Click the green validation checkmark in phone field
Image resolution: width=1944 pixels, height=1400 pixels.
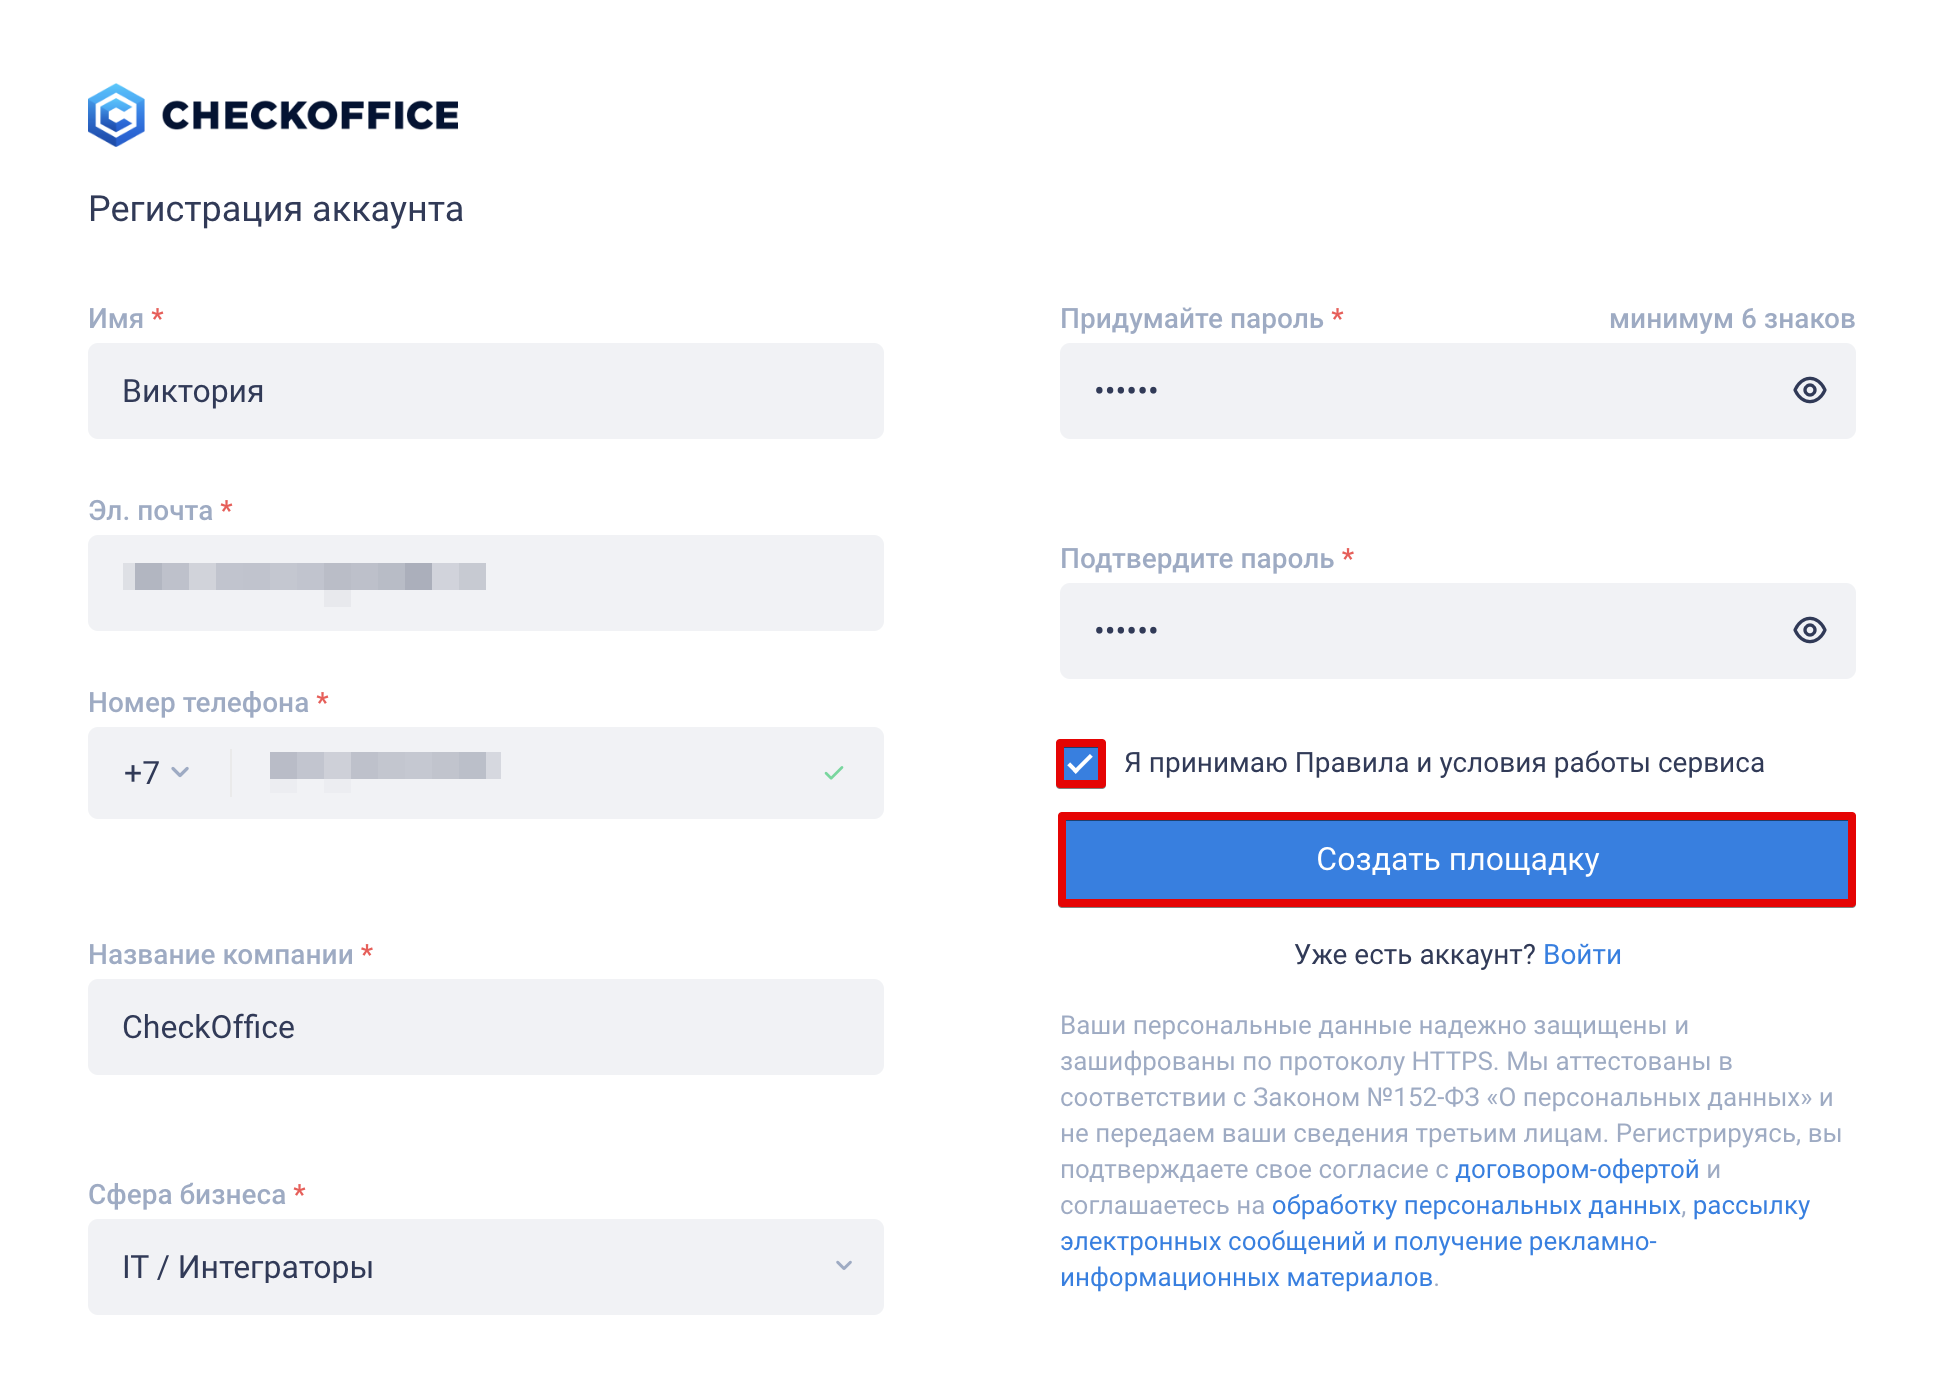pos(834,773)
